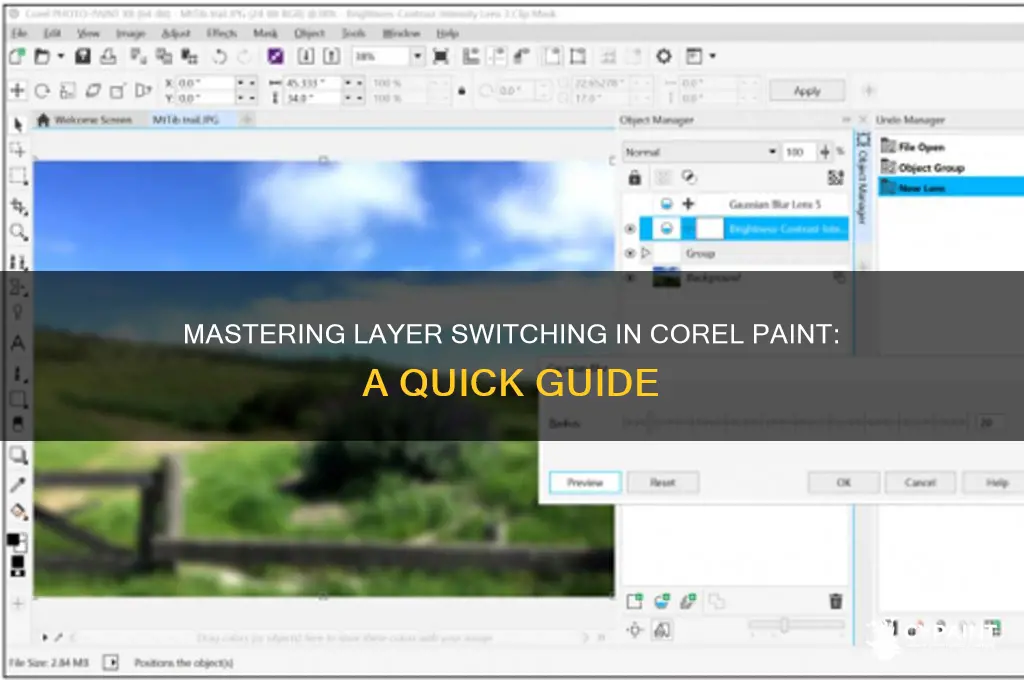Open the application launcher dropdown arrow
Viewport: 1024px width, 680px height.
click(x=712, y=57)
